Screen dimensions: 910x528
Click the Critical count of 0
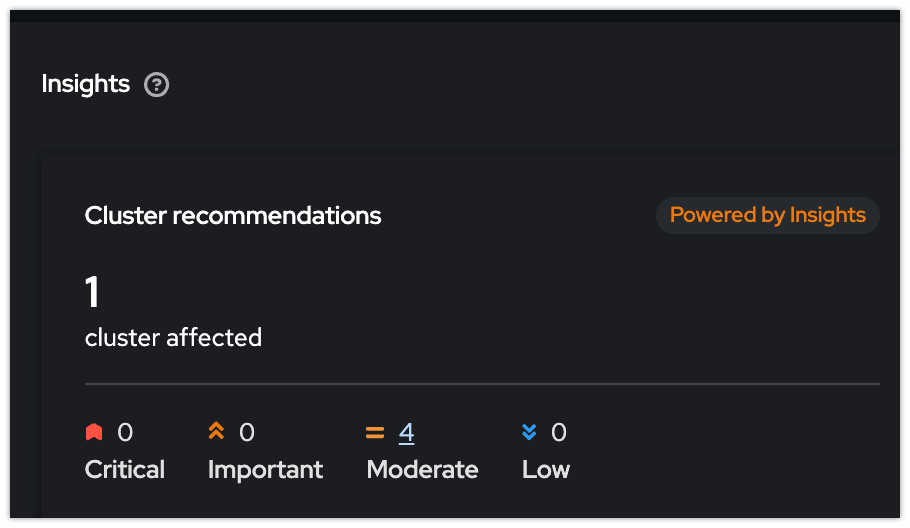point(125,432)
